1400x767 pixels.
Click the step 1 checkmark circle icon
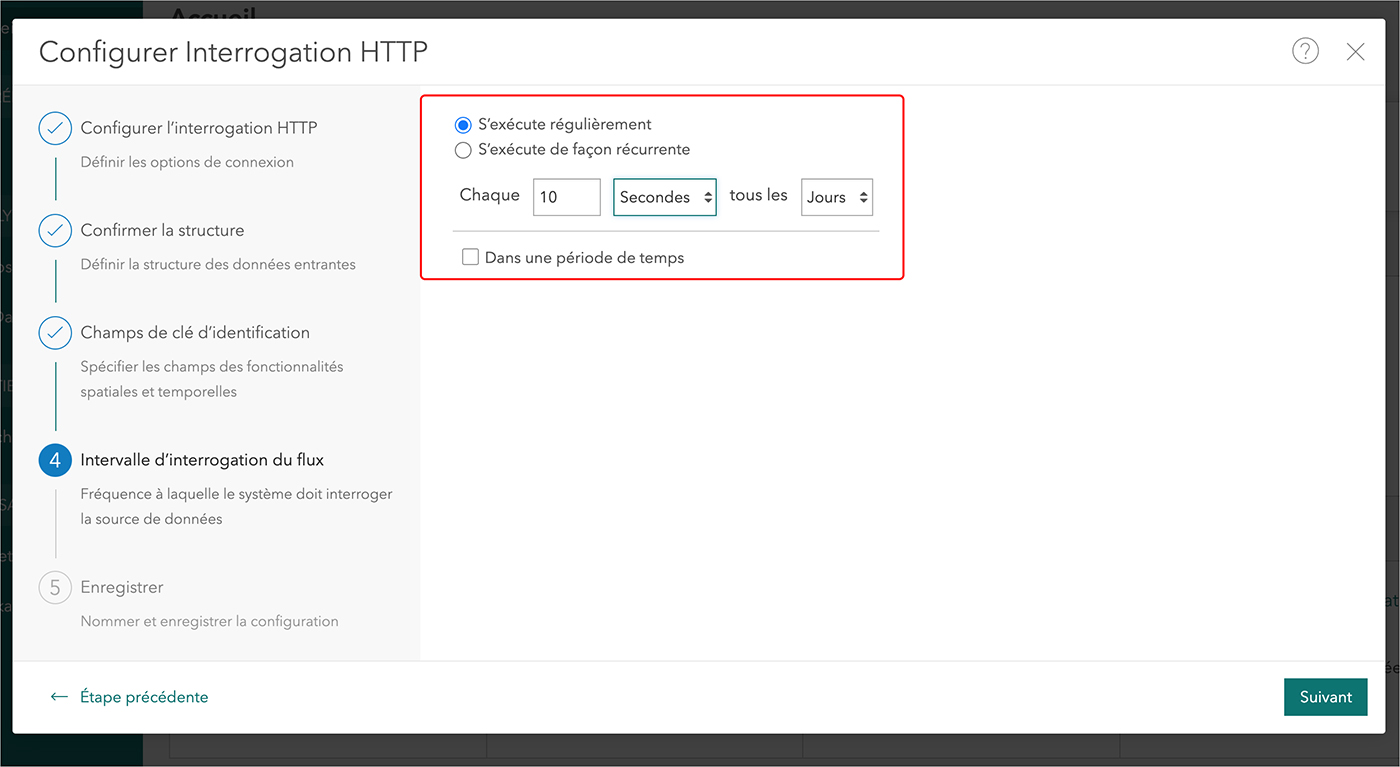click(55, 128)
